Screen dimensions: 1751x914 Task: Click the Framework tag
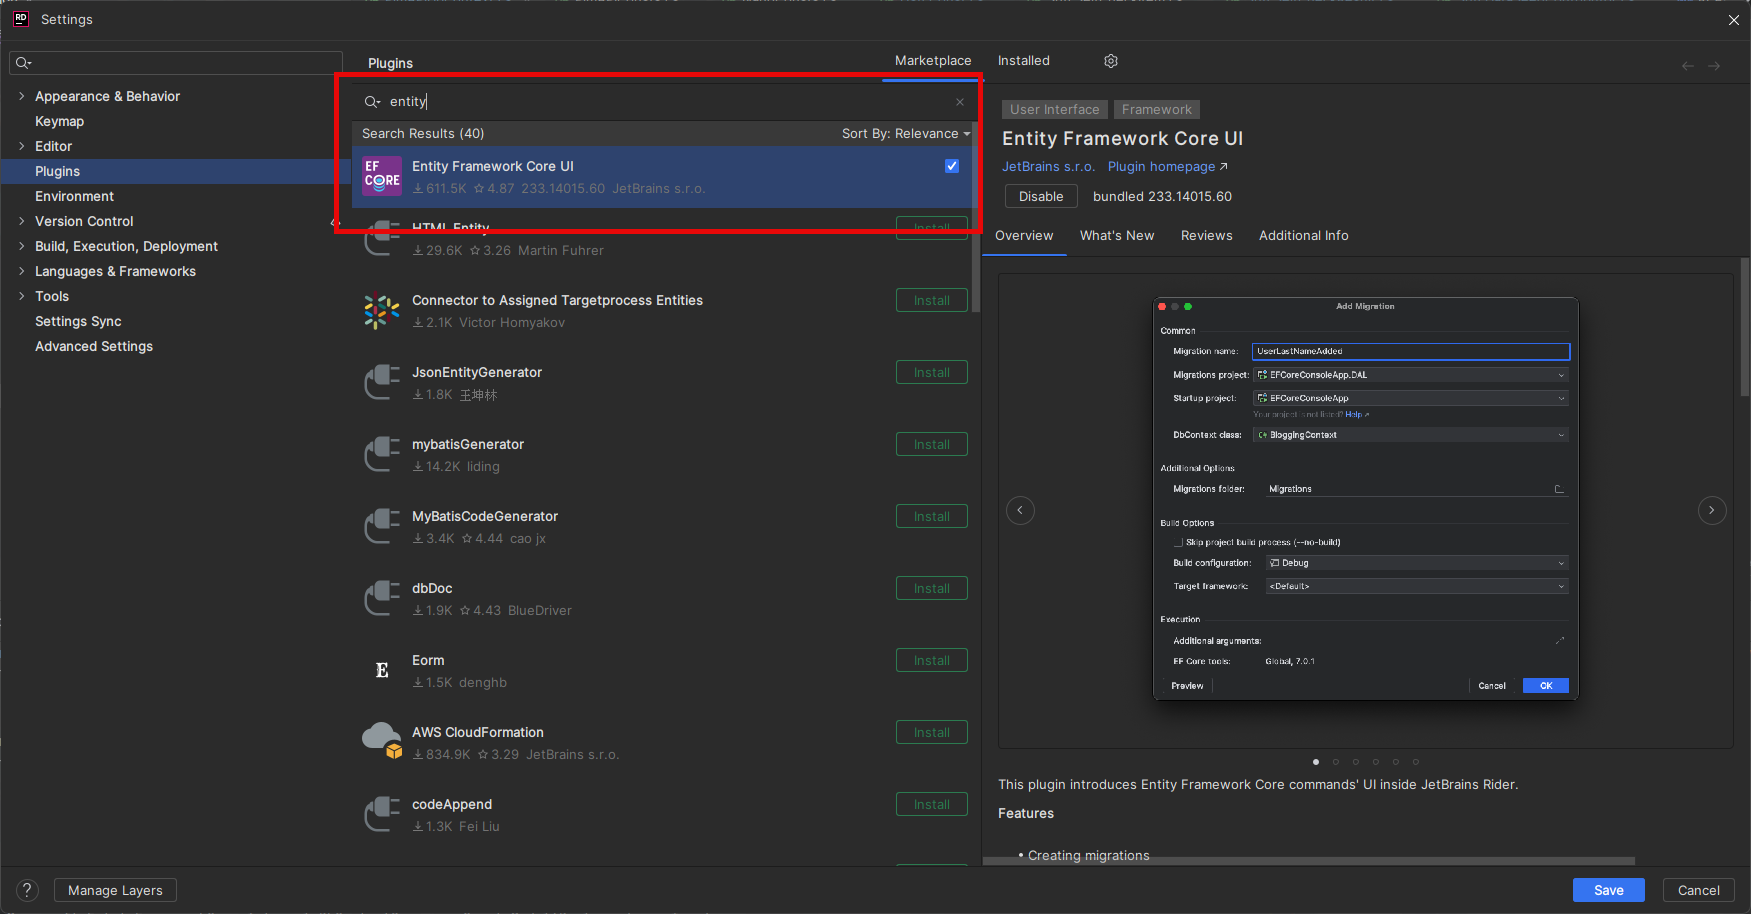tap(1157, 110)
